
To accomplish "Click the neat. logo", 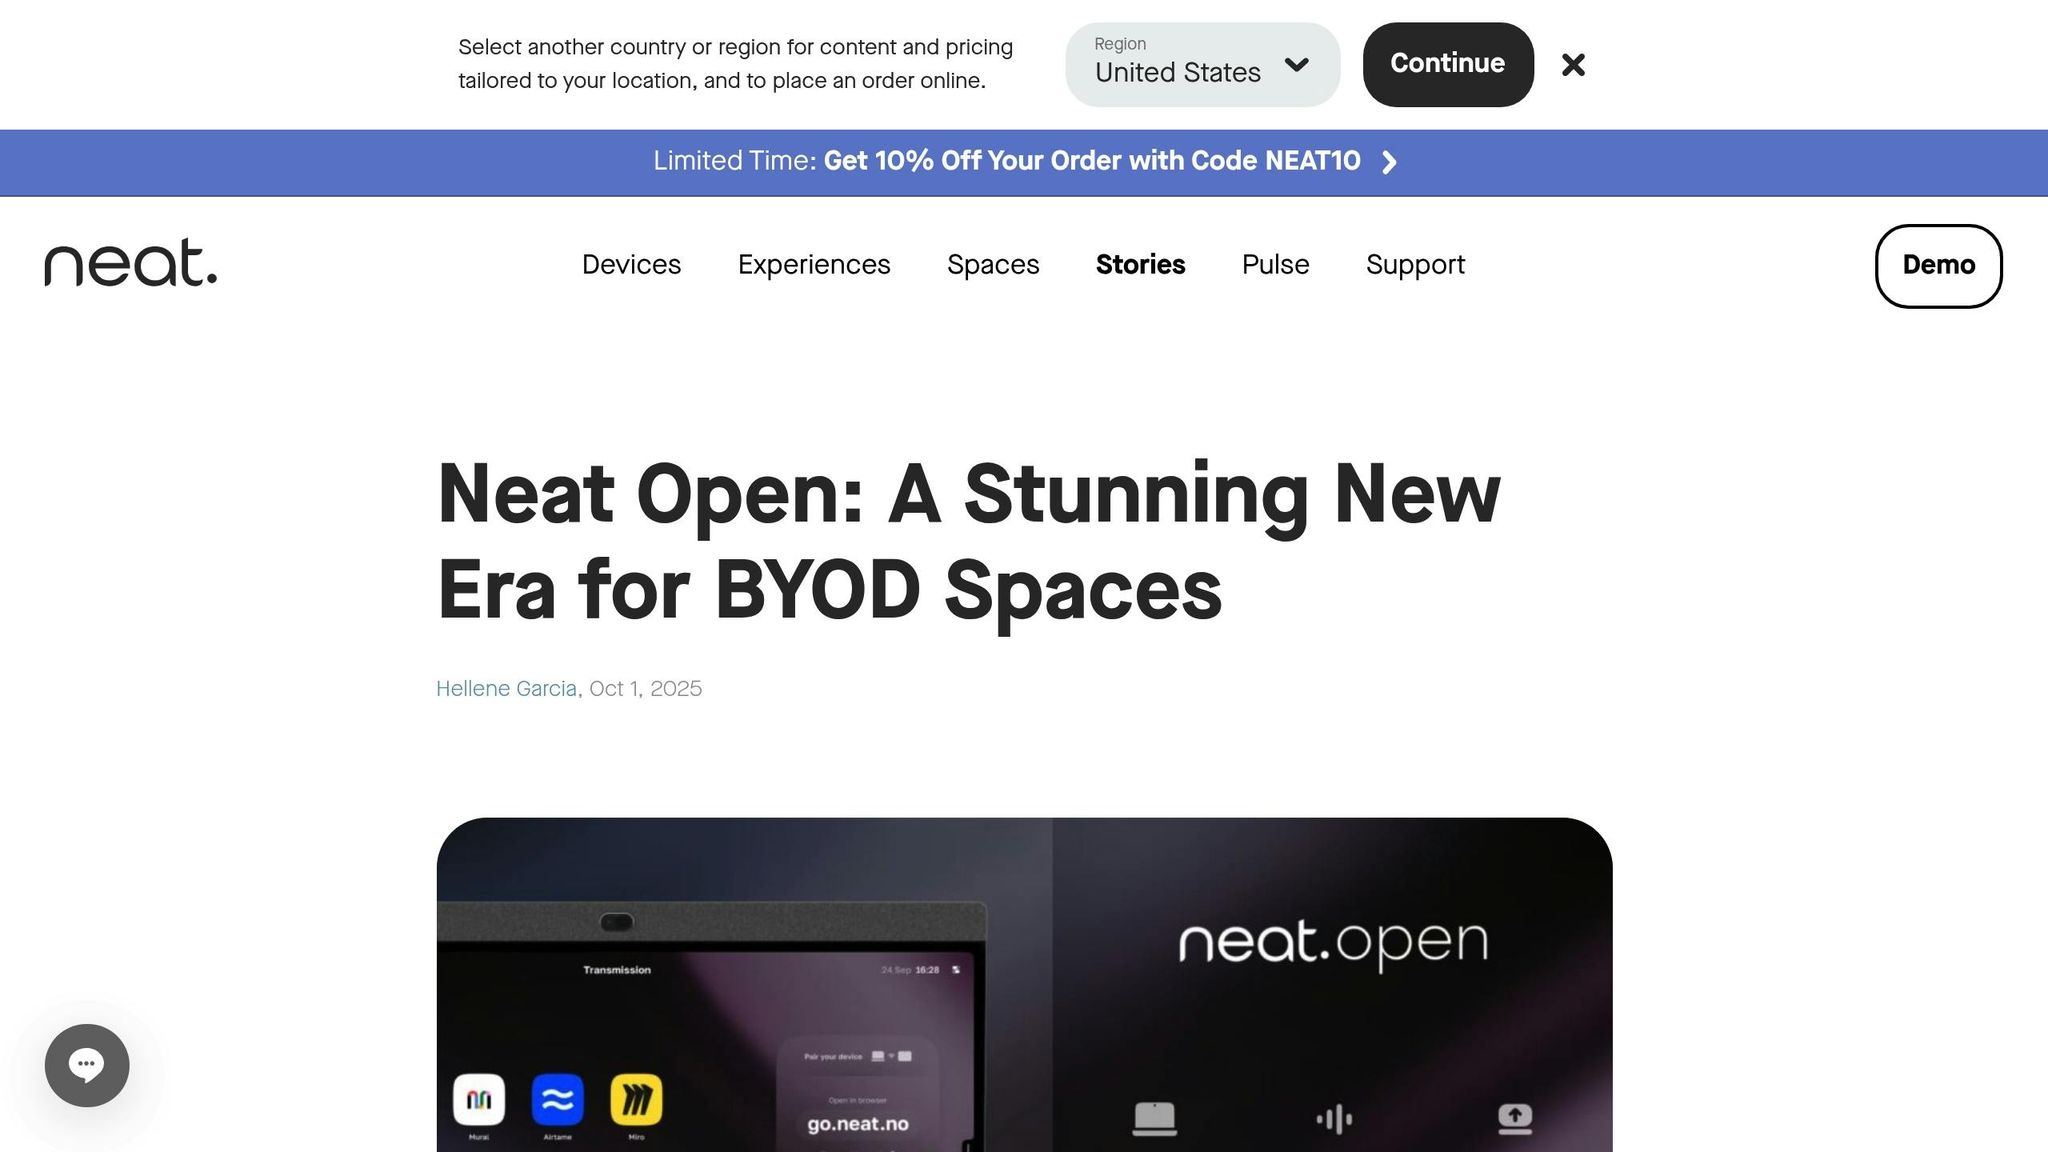I will [x=131, y=263].
